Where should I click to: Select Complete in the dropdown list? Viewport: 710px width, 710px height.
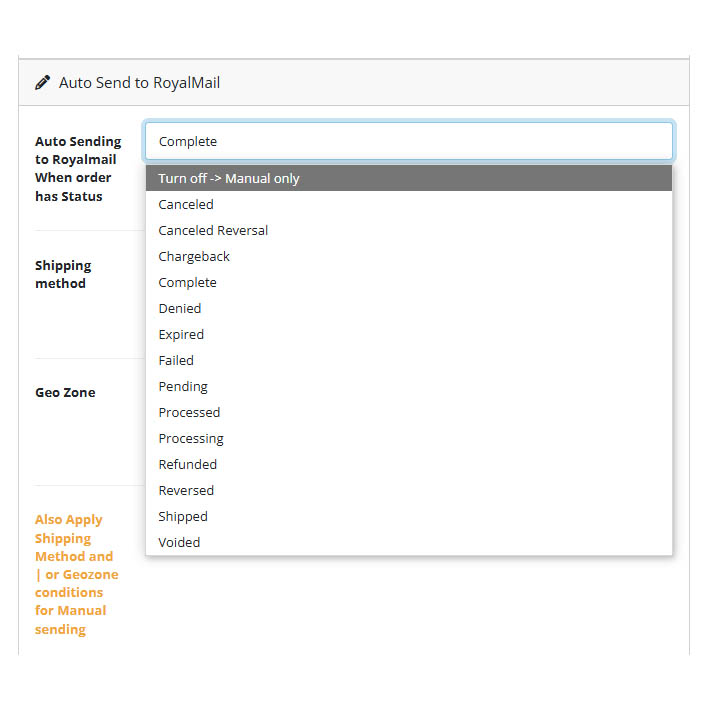pos(409,283)
